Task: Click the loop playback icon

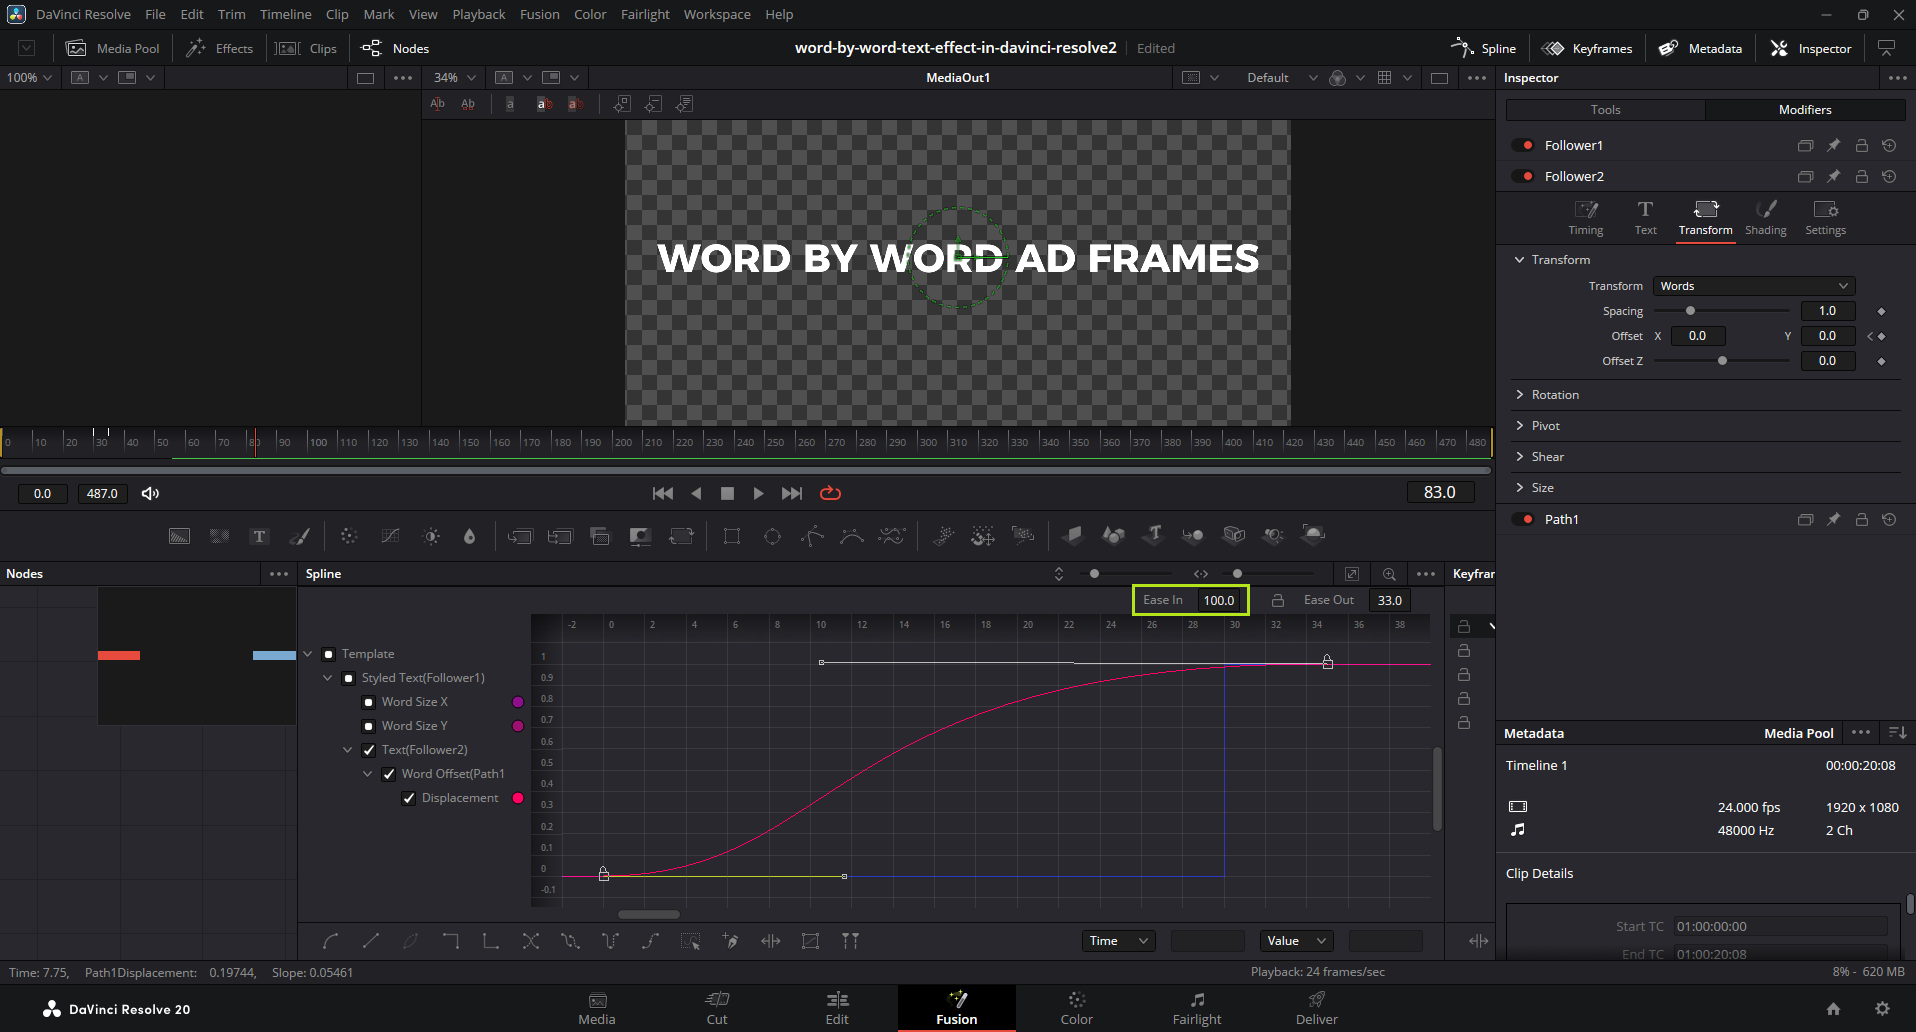Action: (830, 493)
